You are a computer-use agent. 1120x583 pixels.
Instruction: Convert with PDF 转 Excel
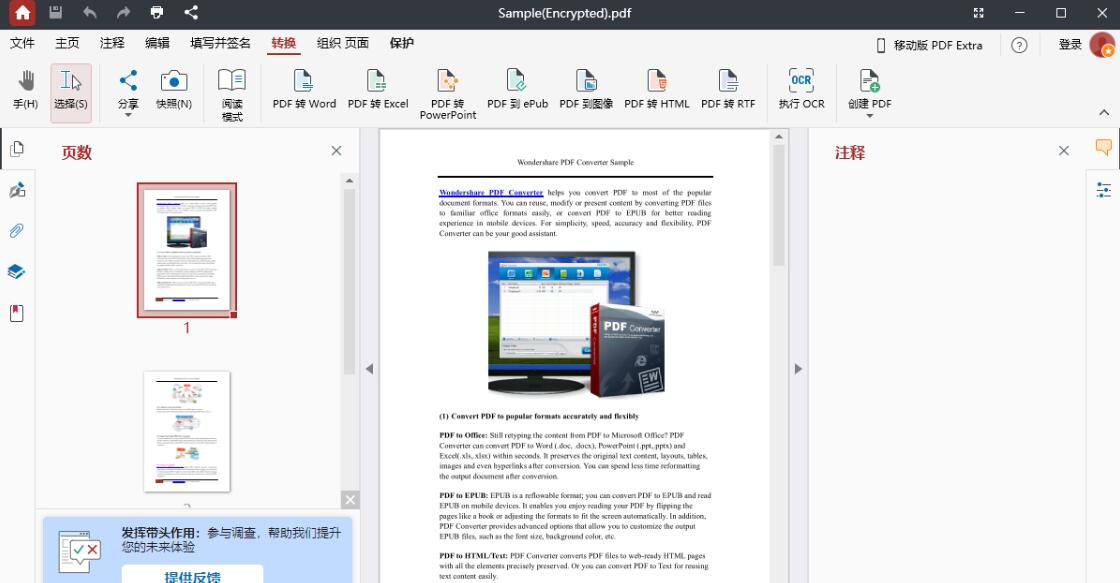tap(378, 90)
